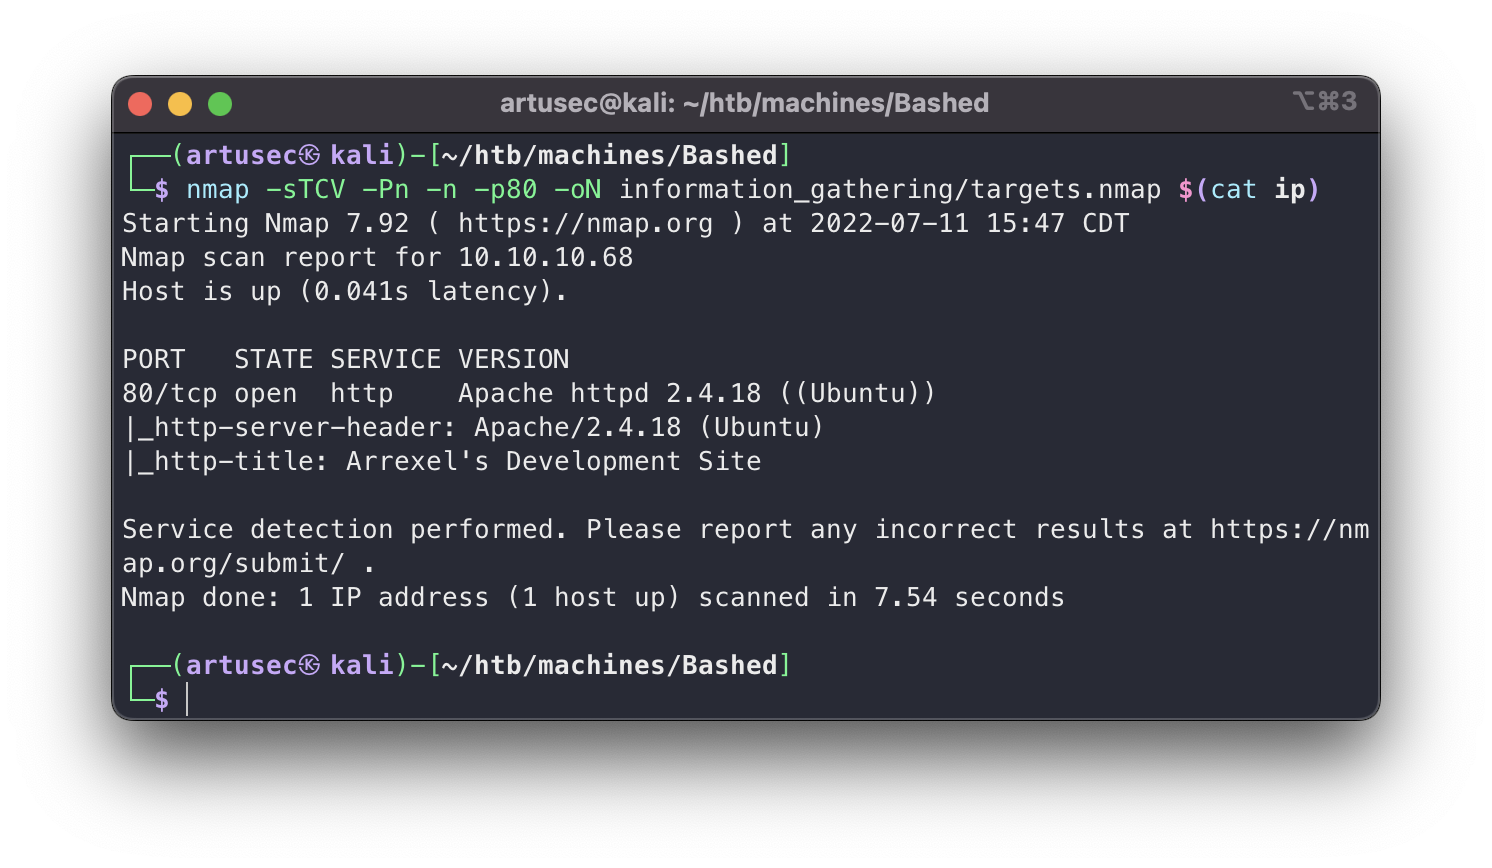
Task: Click the $(cat ip) command substitution
Action: click(x=1249, y=190)
